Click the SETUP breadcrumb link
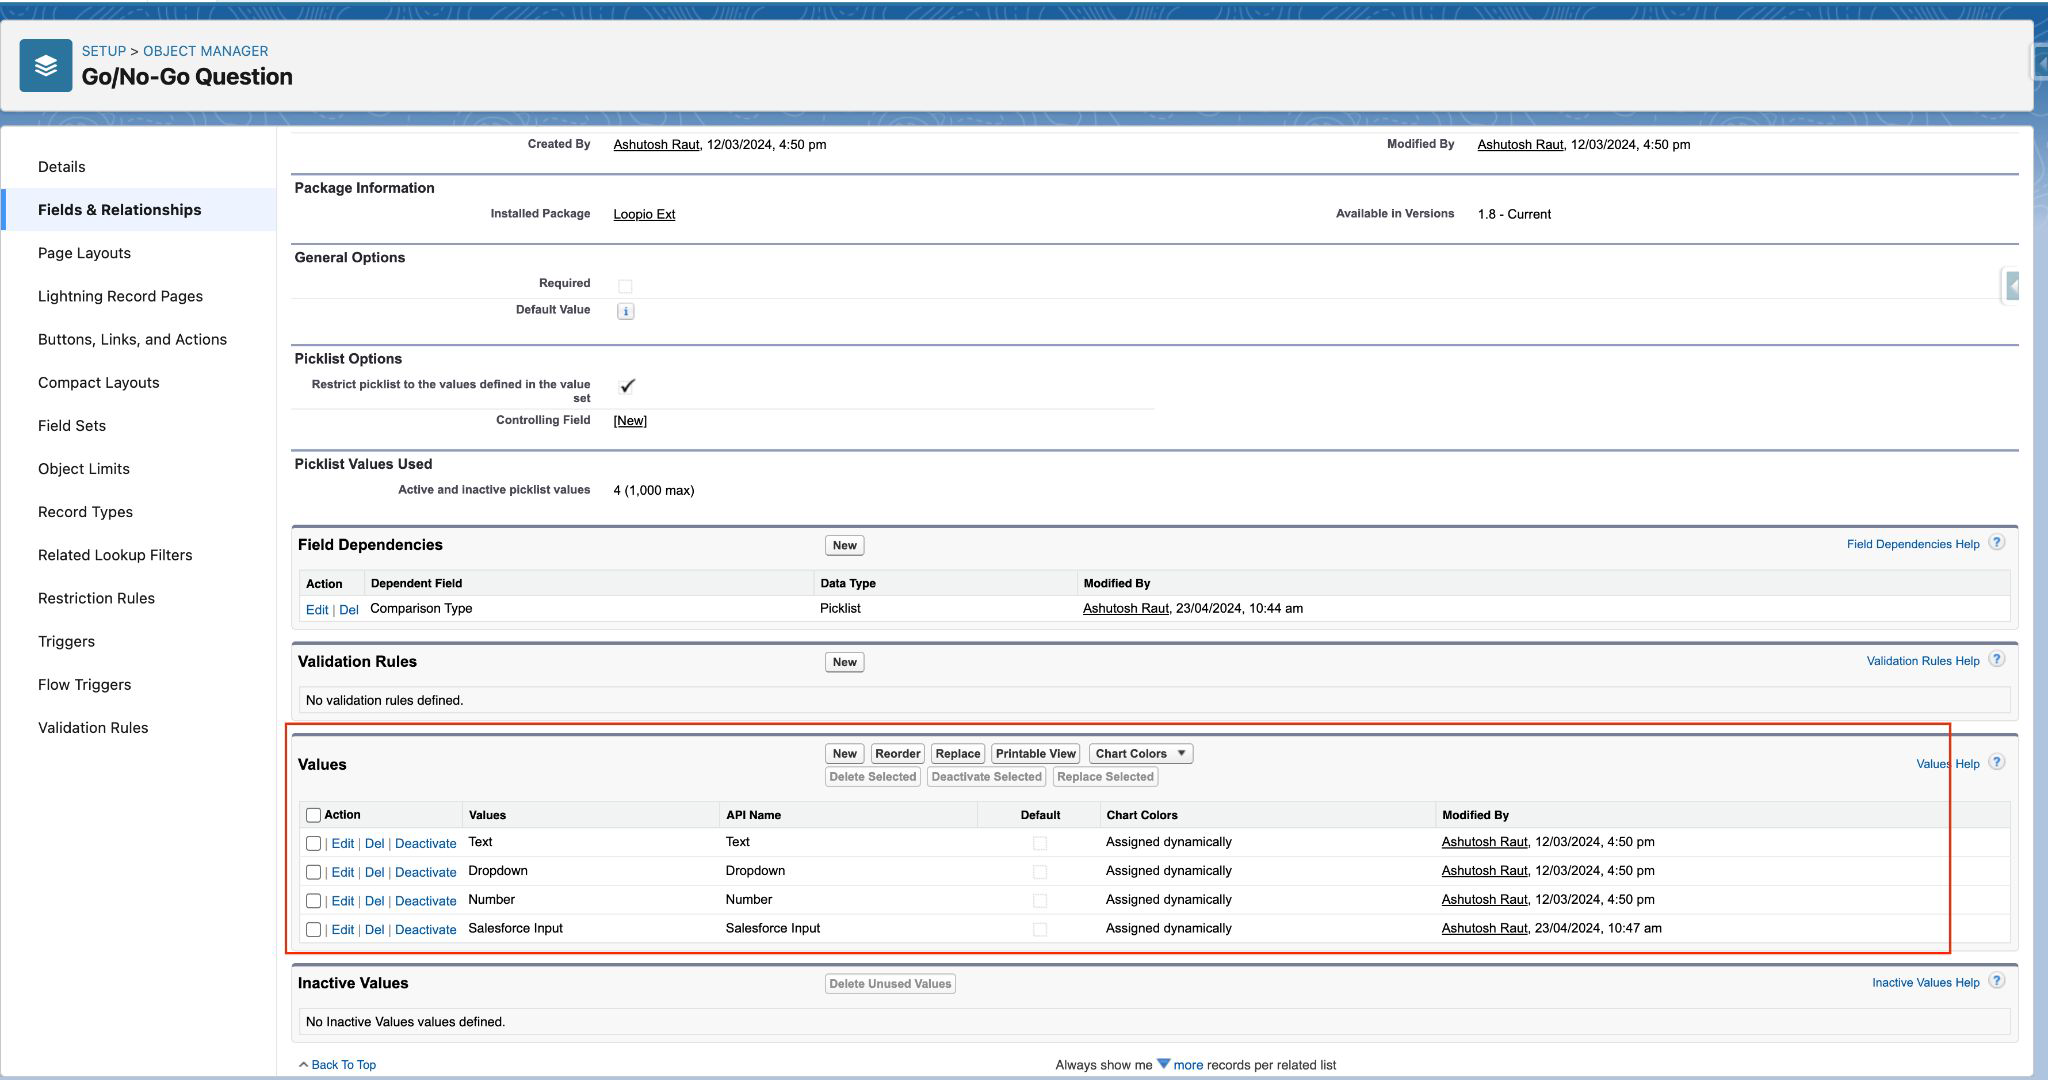 (104, 51)
